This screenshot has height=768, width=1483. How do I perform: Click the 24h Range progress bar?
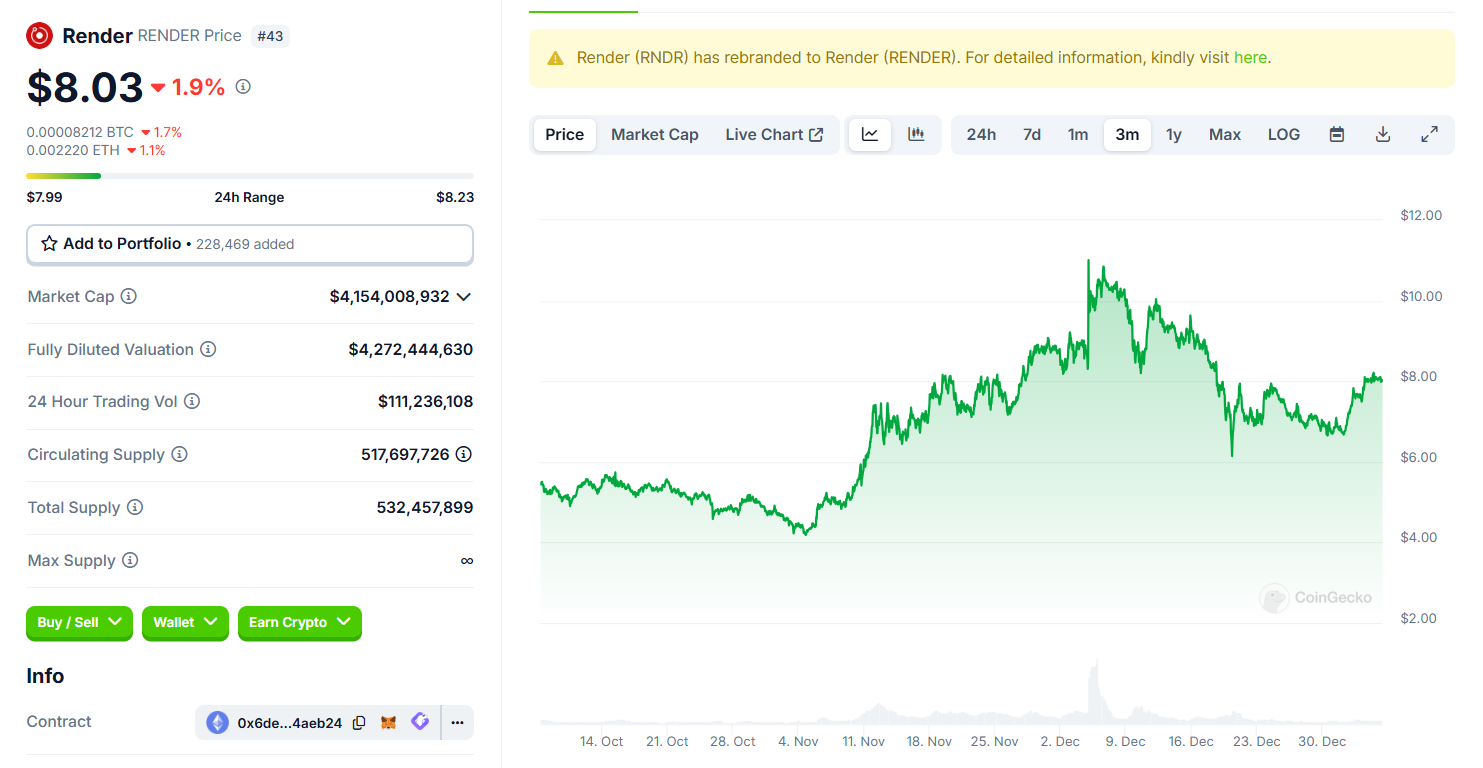(x=250, y=176)
